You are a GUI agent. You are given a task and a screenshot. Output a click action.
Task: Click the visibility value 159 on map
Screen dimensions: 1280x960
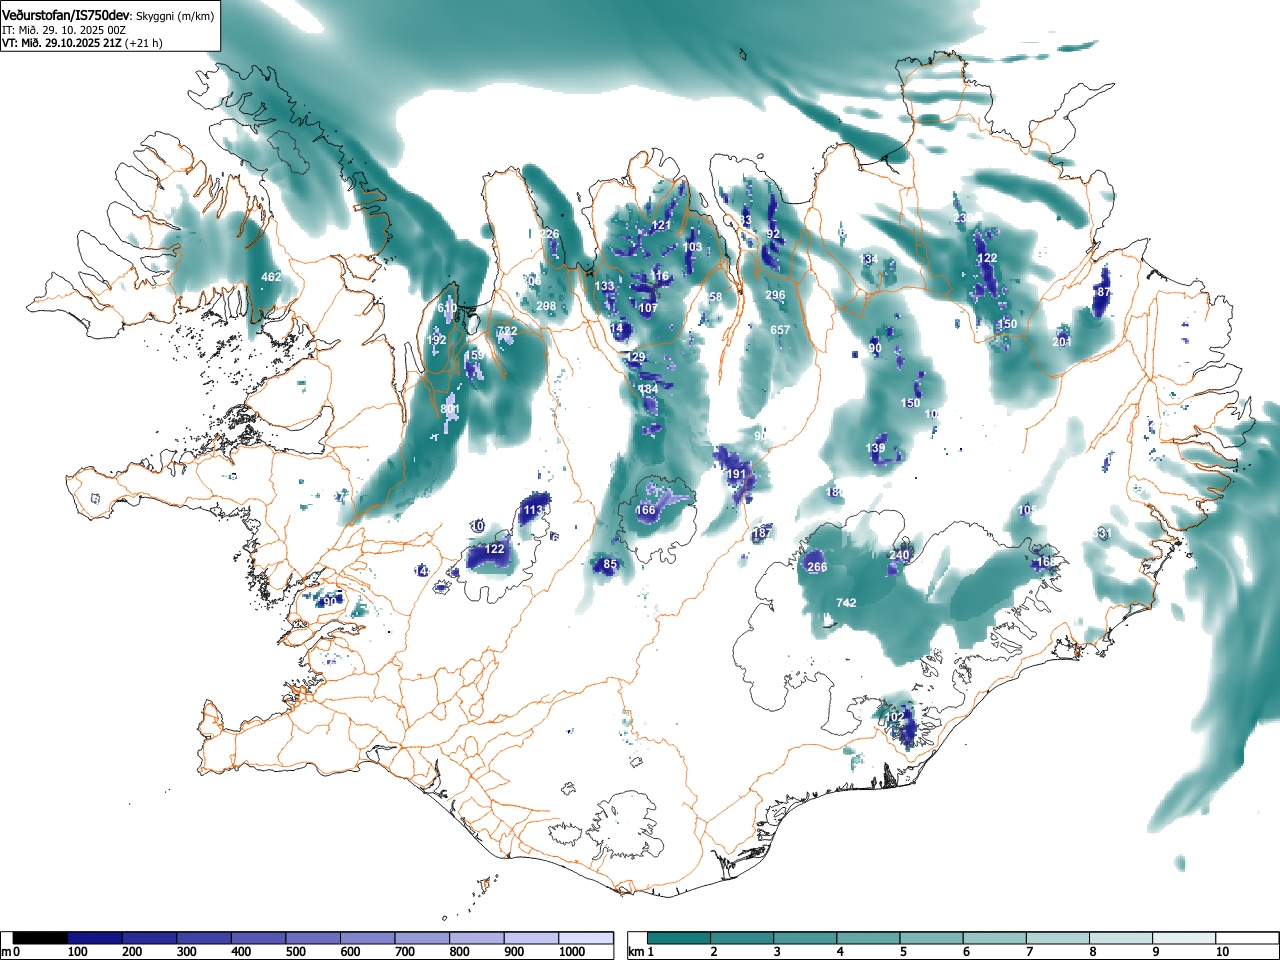[x=474, y=355]
